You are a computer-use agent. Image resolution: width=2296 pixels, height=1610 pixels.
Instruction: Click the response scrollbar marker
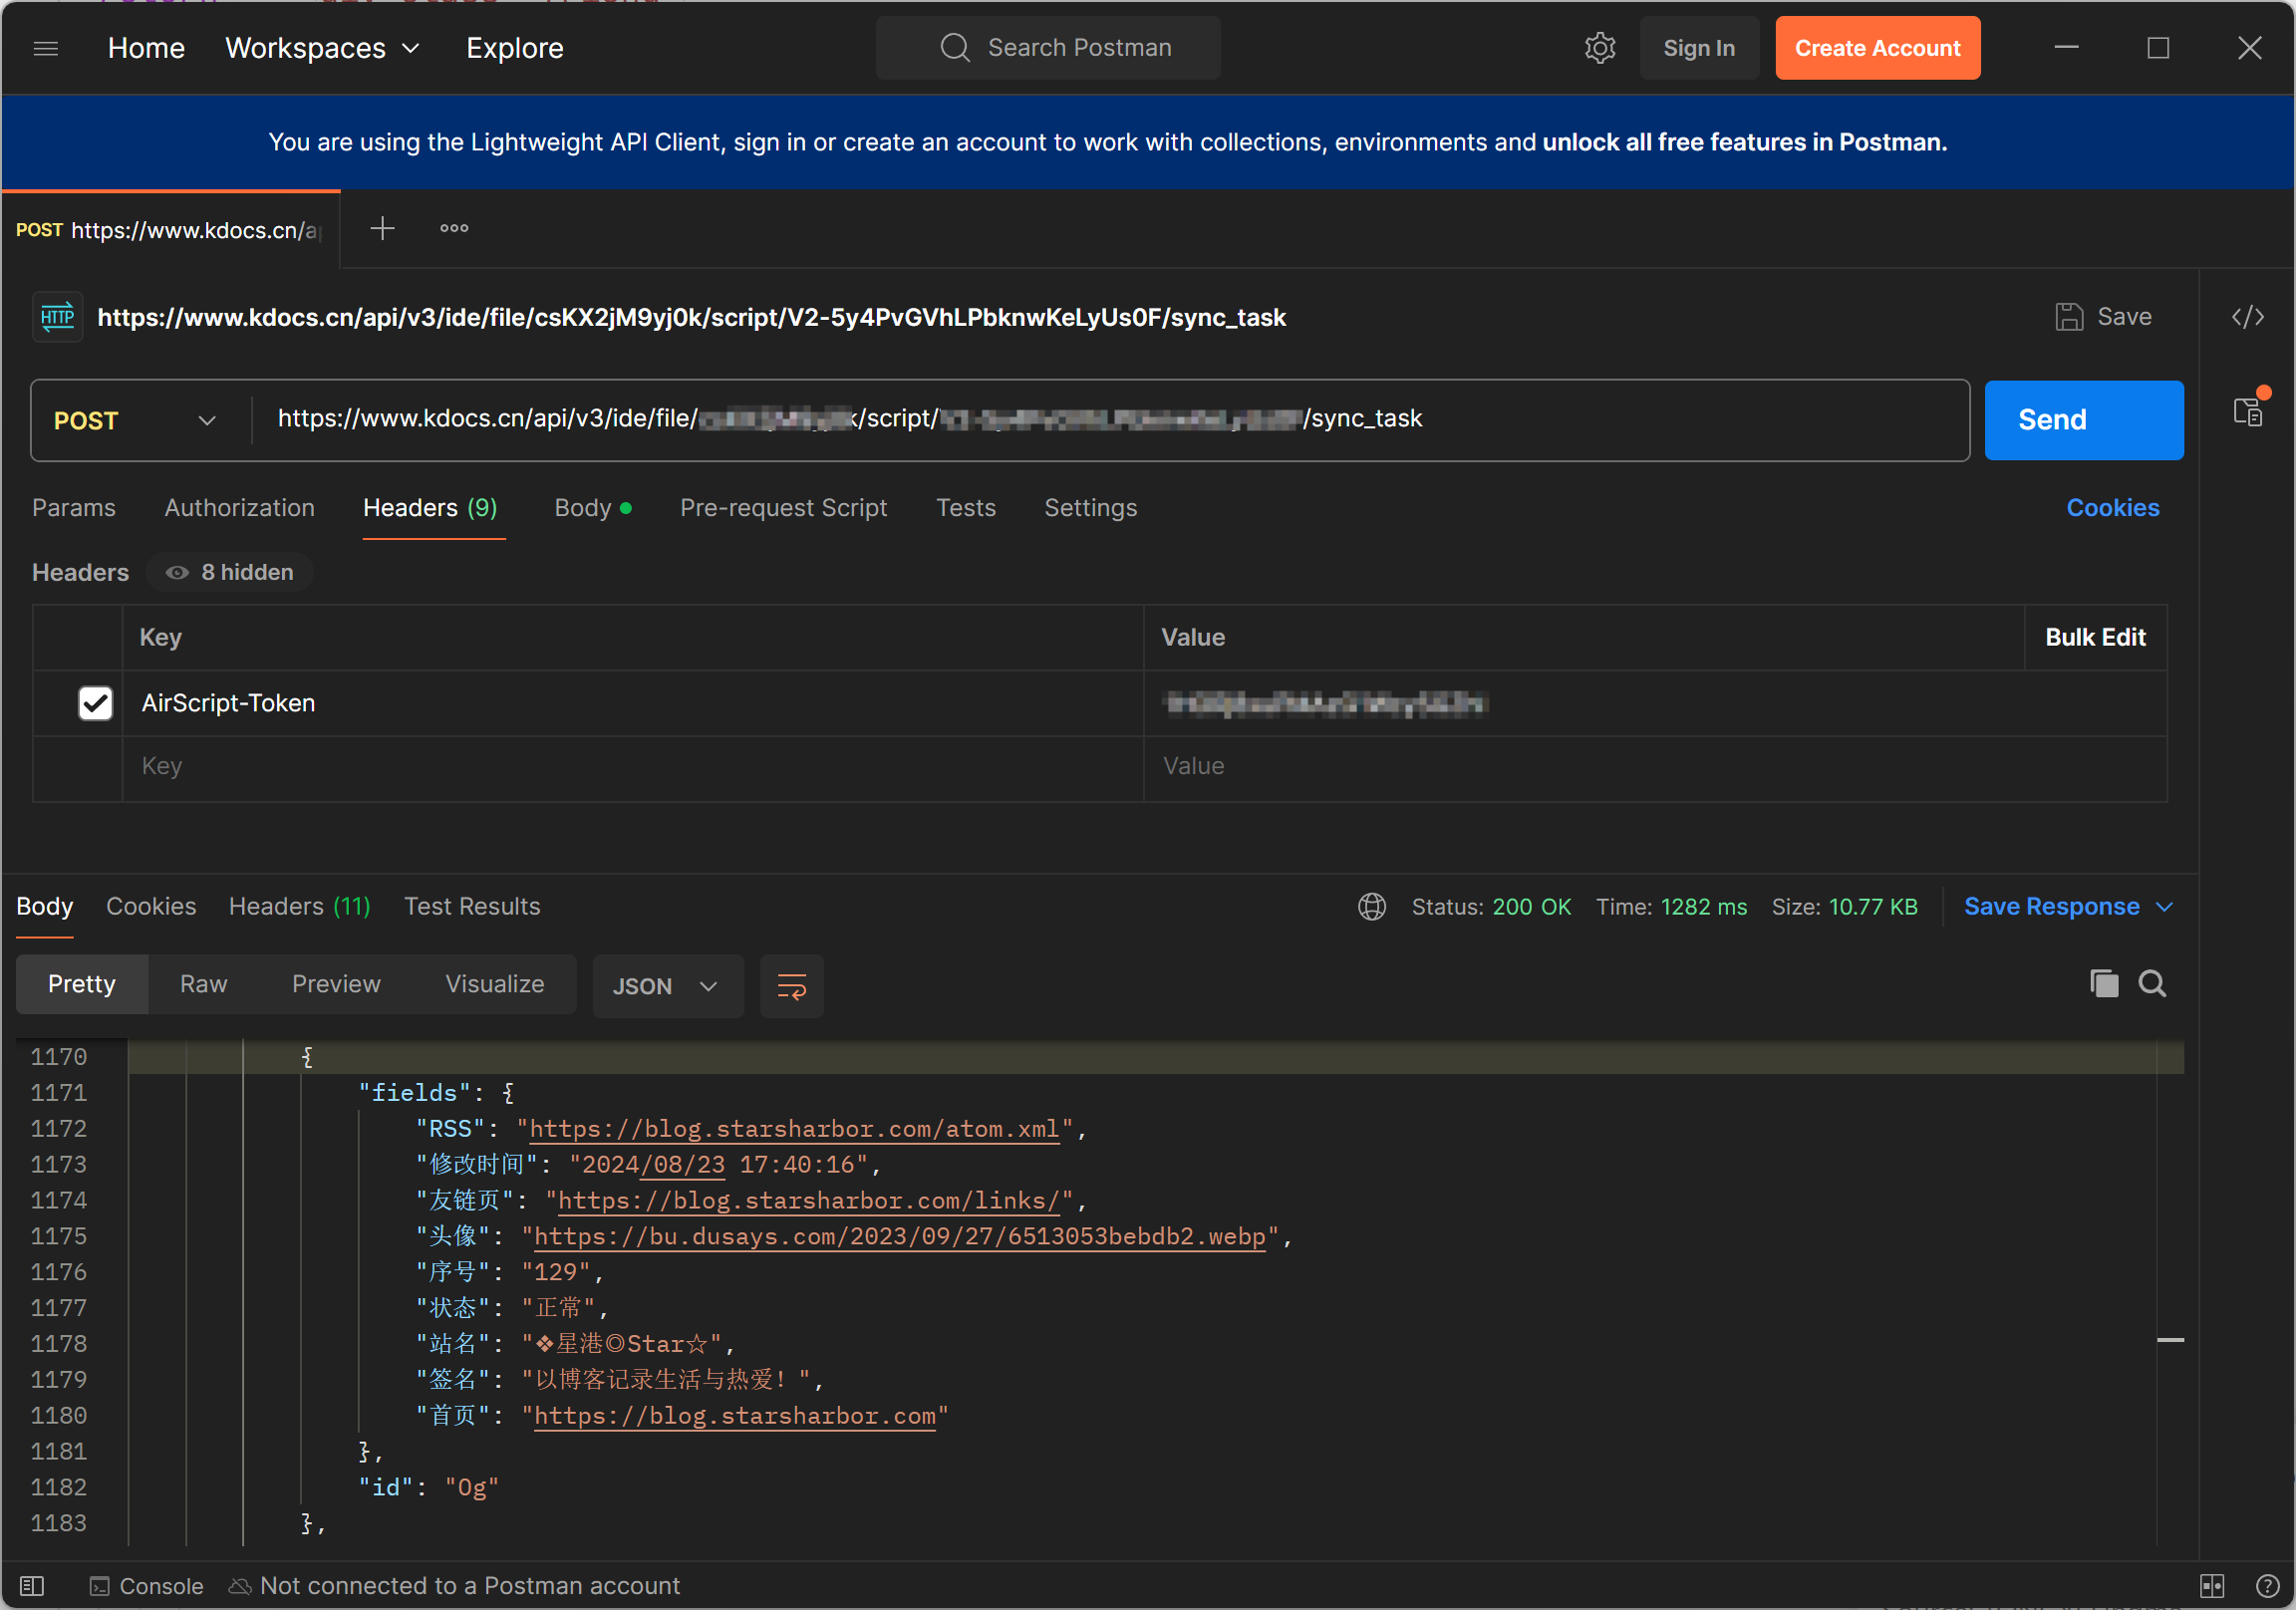2170,1340
